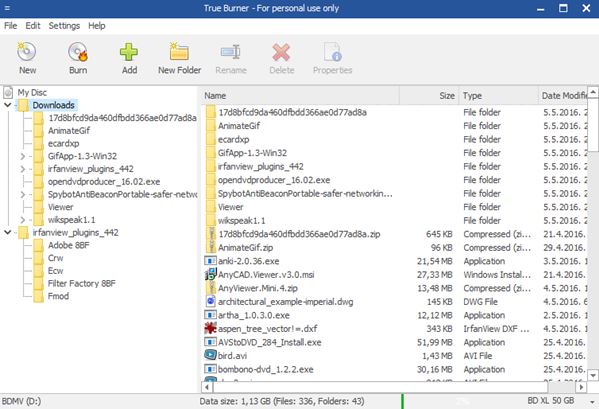Click the red Delete toolbar icon

coord(281,52)
